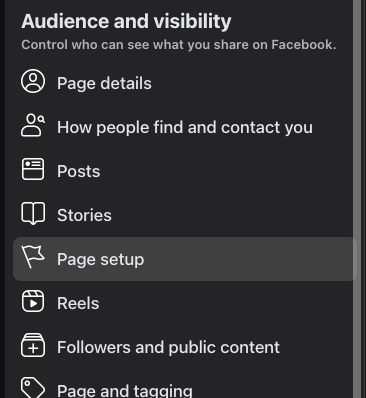Open the Page details settings label
366x398 pixels.
[104, 83]
